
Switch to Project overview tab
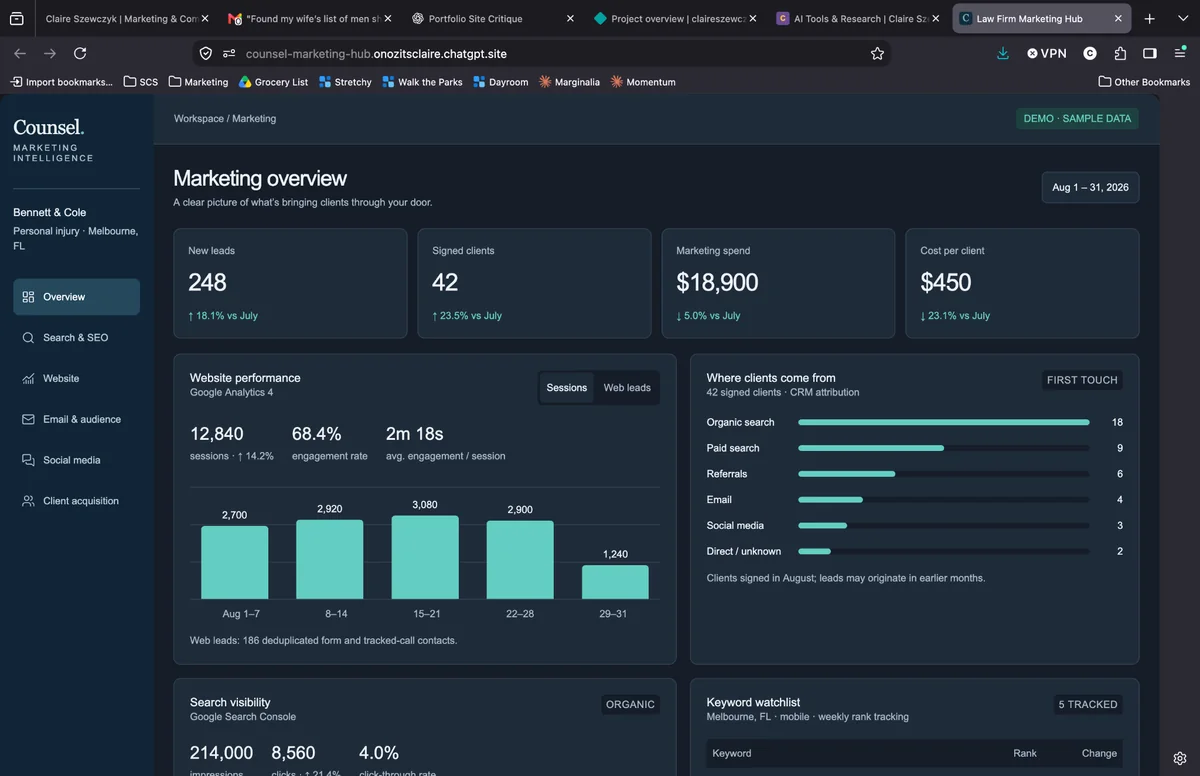(676, 19)
